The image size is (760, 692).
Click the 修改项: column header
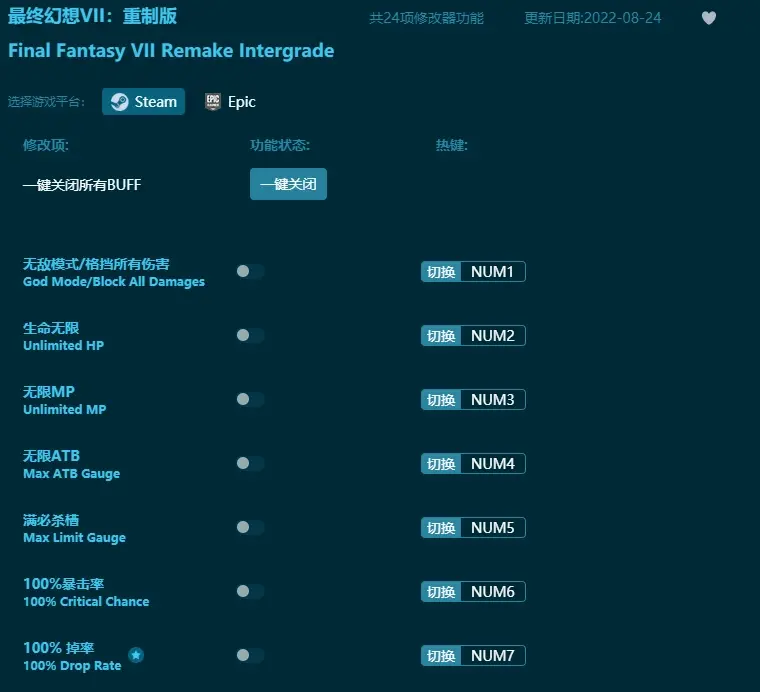tap(46, 145)
